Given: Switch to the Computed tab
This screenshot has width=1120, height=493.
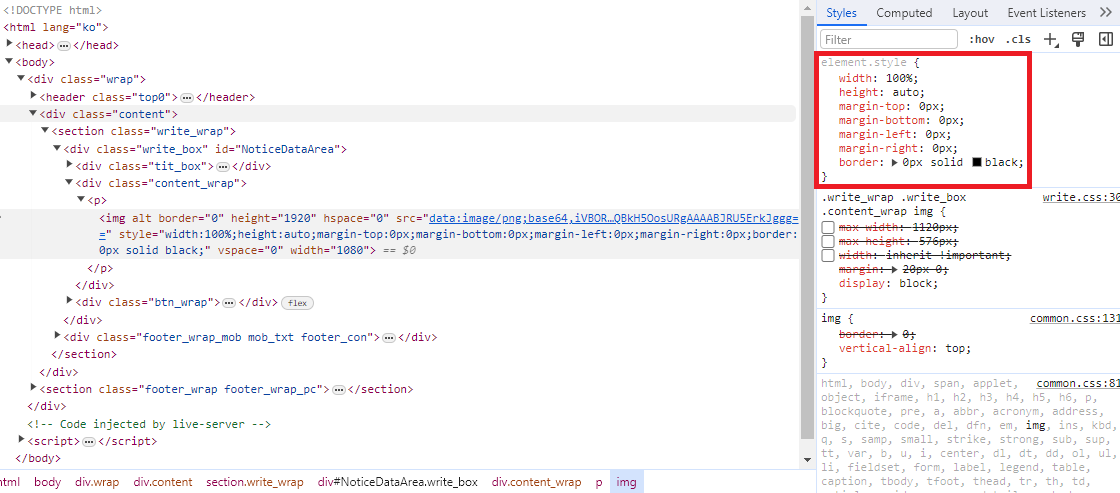Looking at the screenshot, I should [904, 13].
